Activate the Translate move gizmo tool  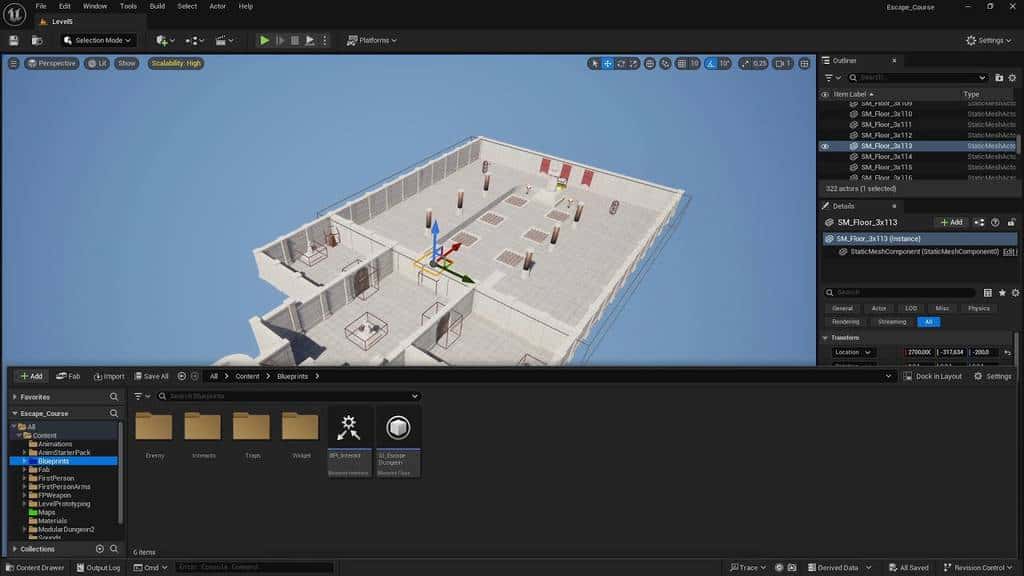pos(607,63)
